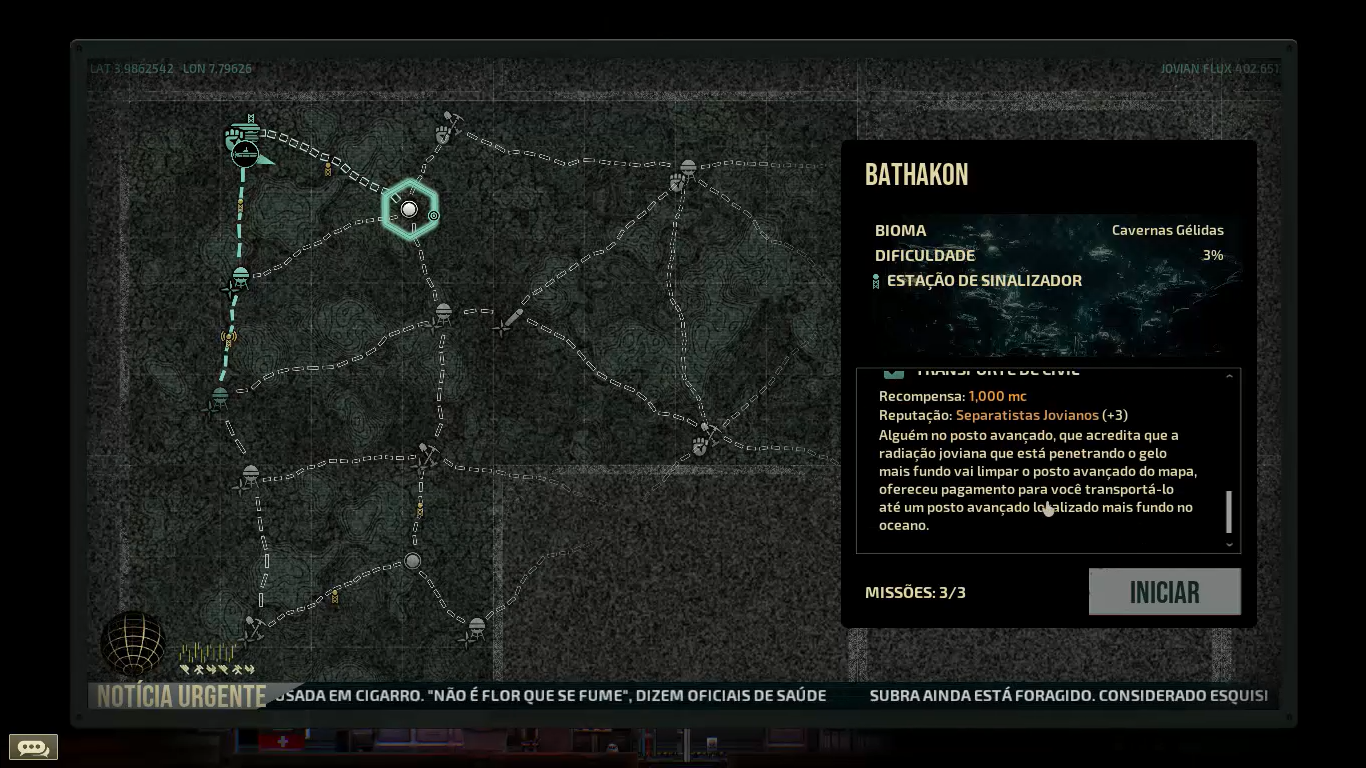Click the small target ring on the hexagon
Viewport: 1366px width, 768px height.
(433, 215)
